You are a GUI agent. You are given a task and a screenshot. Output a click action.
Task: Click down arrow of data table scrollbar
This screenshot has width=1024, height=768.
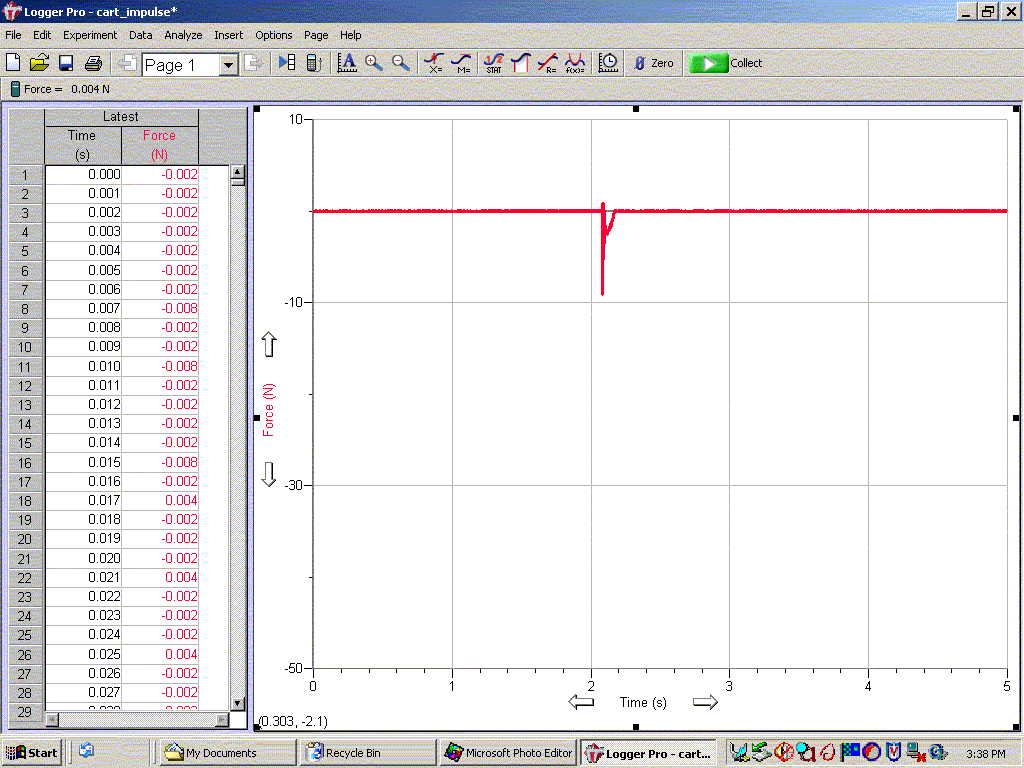pyautogui.click(x=238, y=703)
